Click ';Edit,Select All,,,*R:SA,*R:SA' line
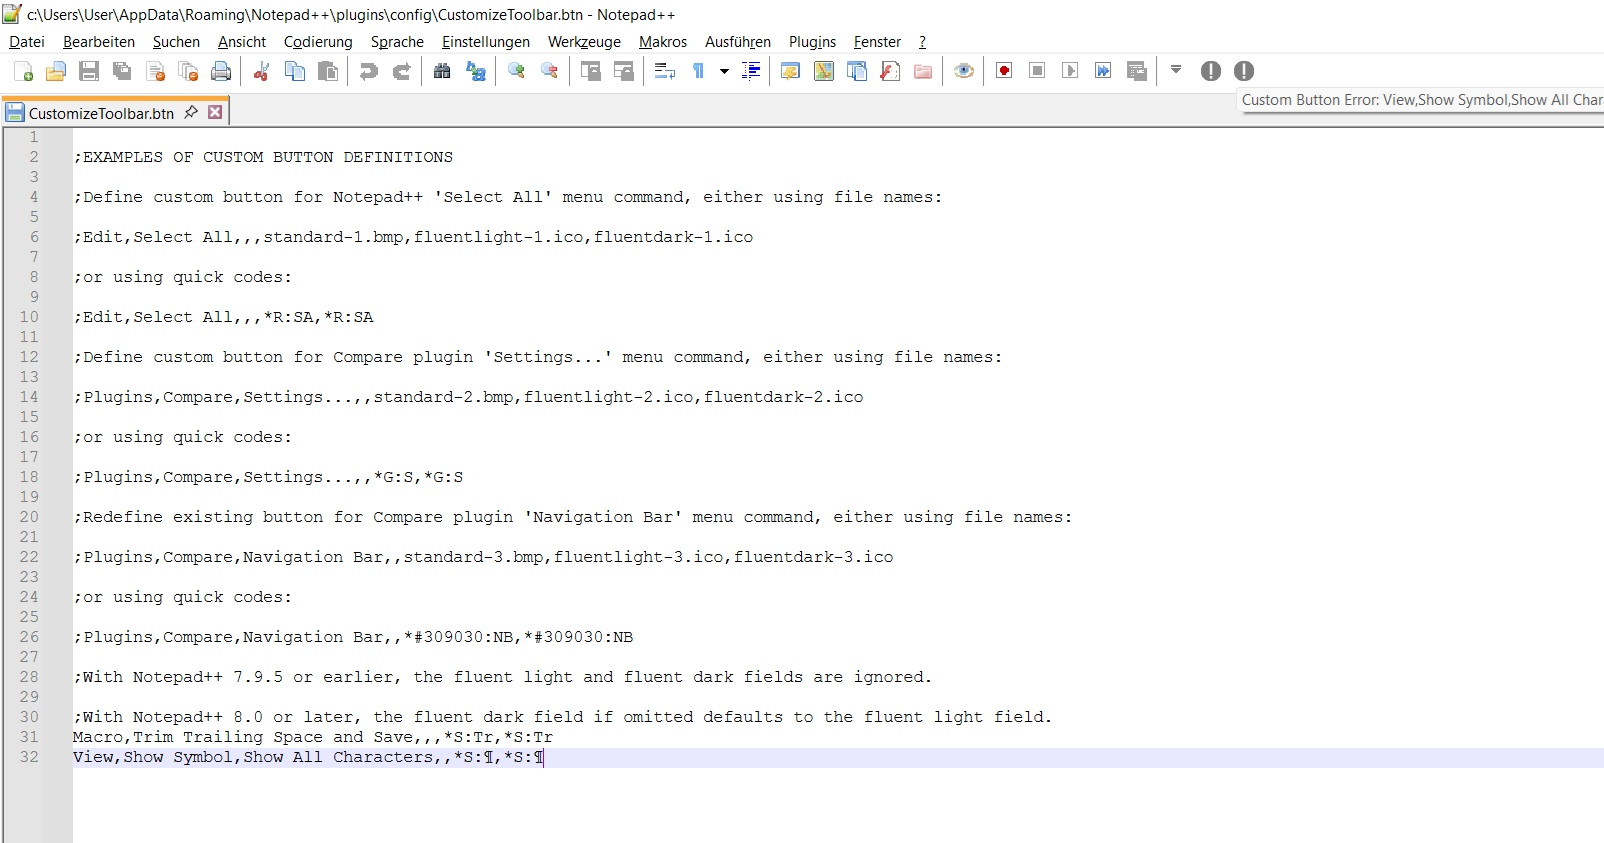1604x843 pixels. (x=223, y=317)
